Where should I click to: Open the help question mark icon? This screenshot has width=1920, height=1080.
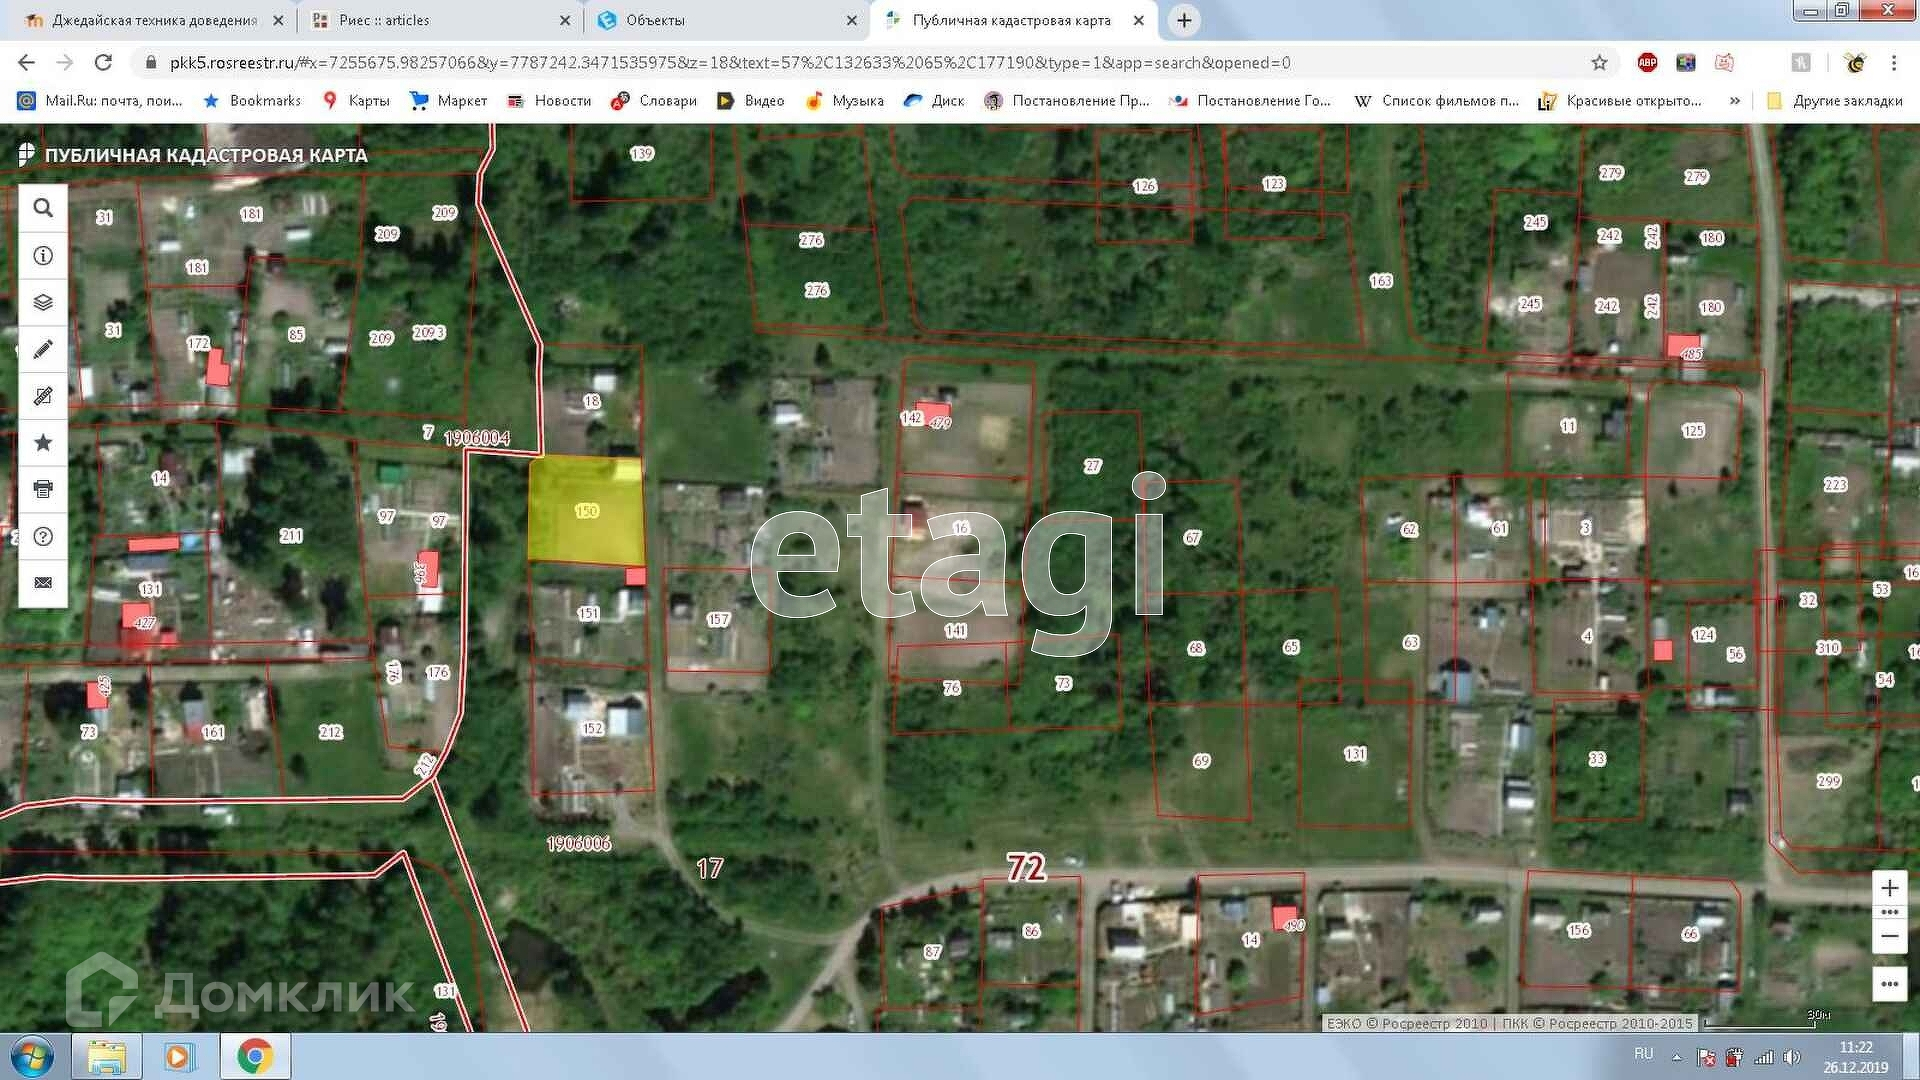(x=43, y=536)
